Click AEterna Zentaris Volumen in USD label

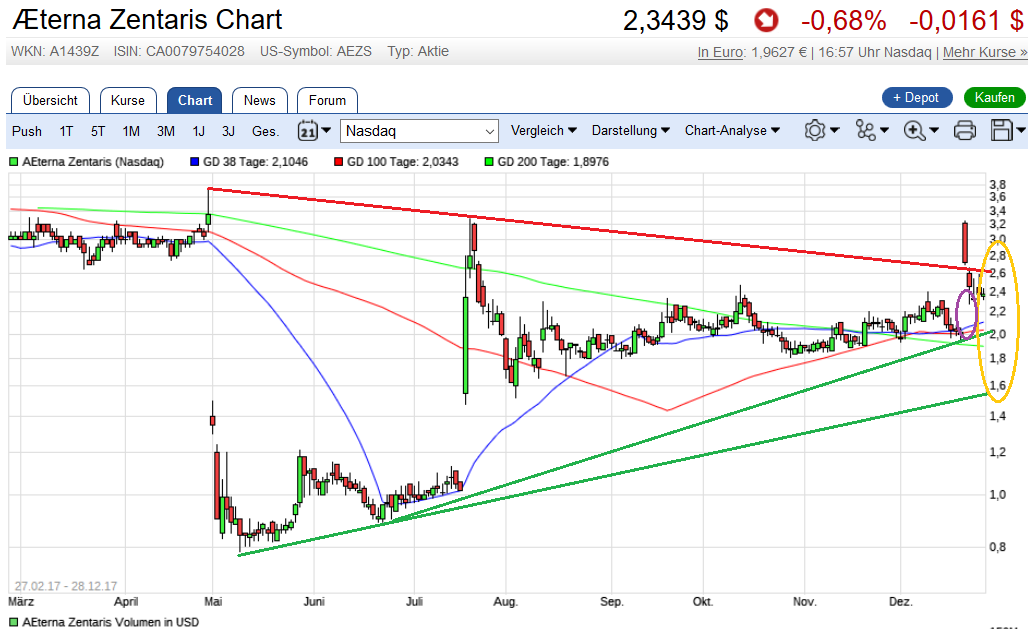(110, 622)
